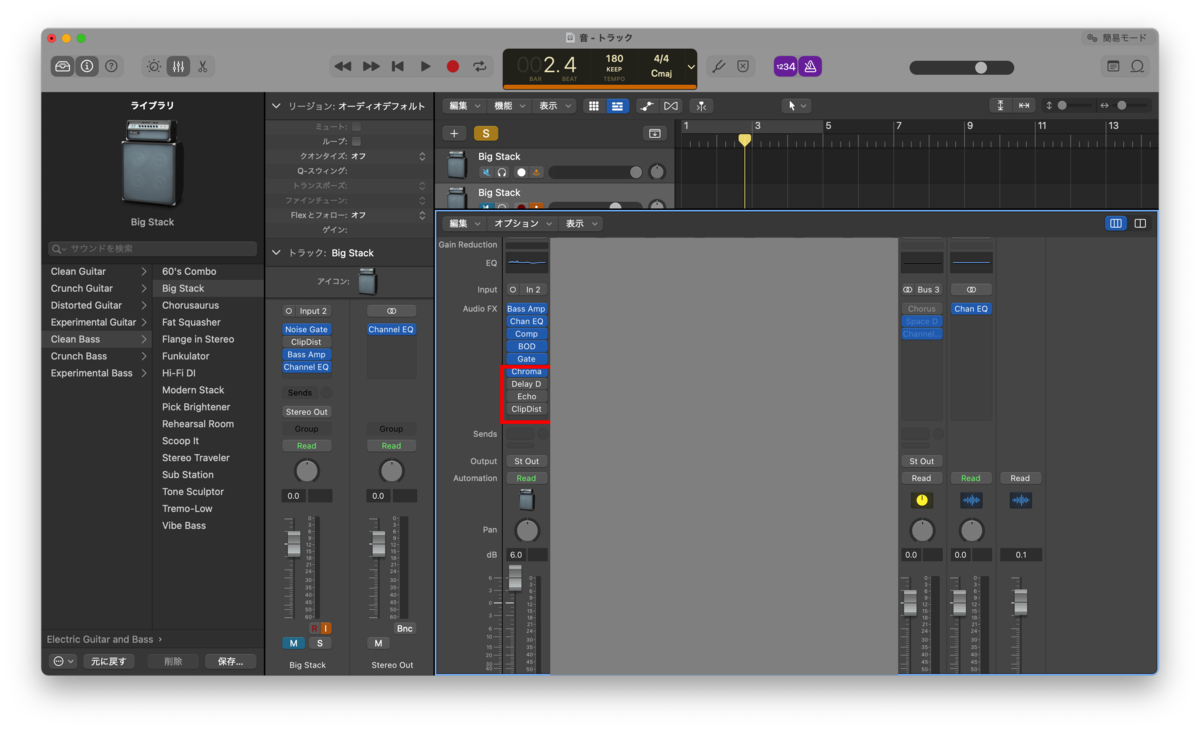Open the pointer tool dropdown
Image resolution: width=1200 pixels, height=730 pixels.
click(x=796, y=106)
